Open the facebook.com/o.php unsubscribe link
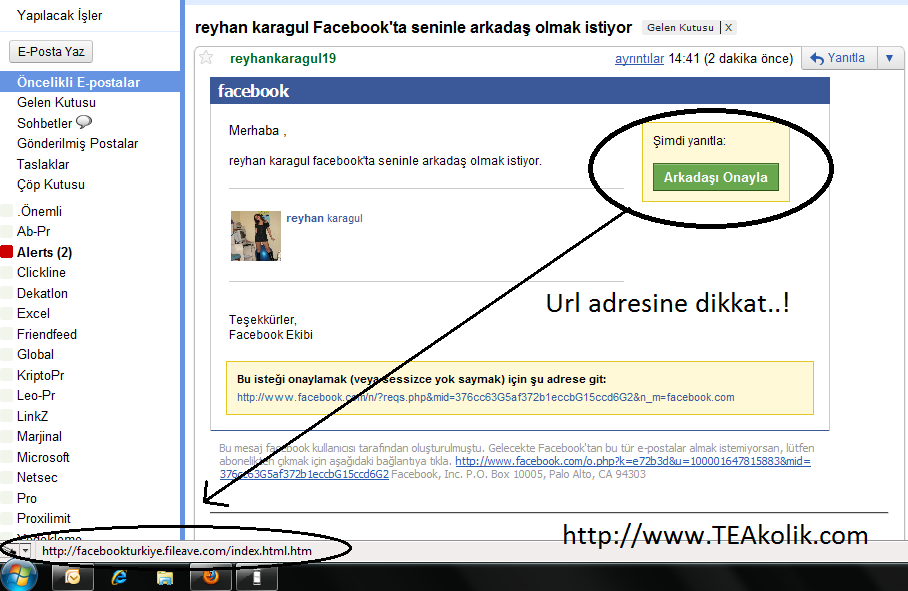Image resolution: width=908 pixels, height=591 pixels. tap(633, 461)
